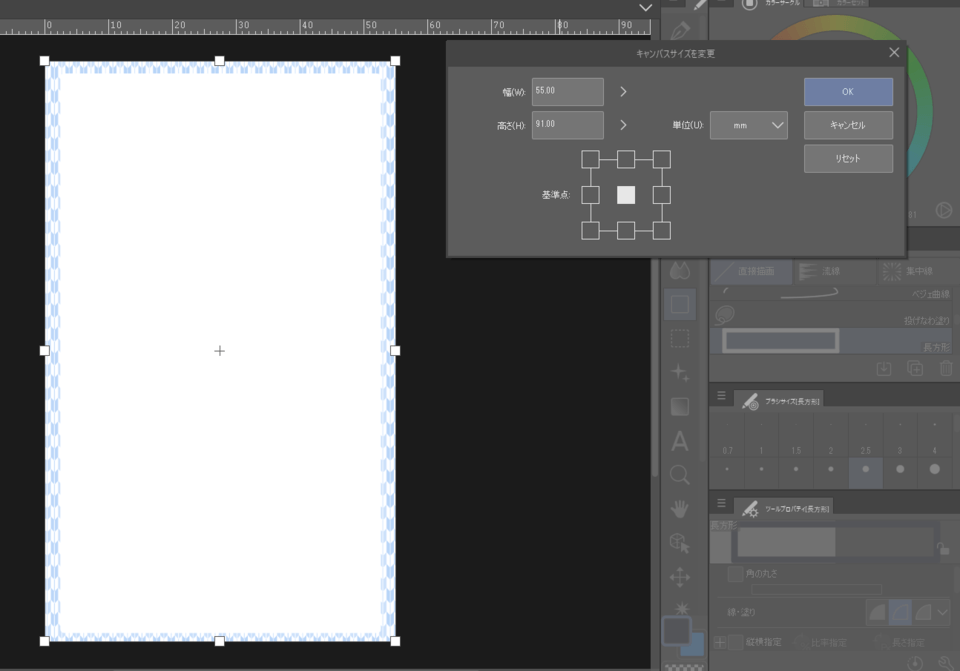Click the blue sub color swatch
The width and height of the screenshot is (960, 671).
tap(696, 648)
